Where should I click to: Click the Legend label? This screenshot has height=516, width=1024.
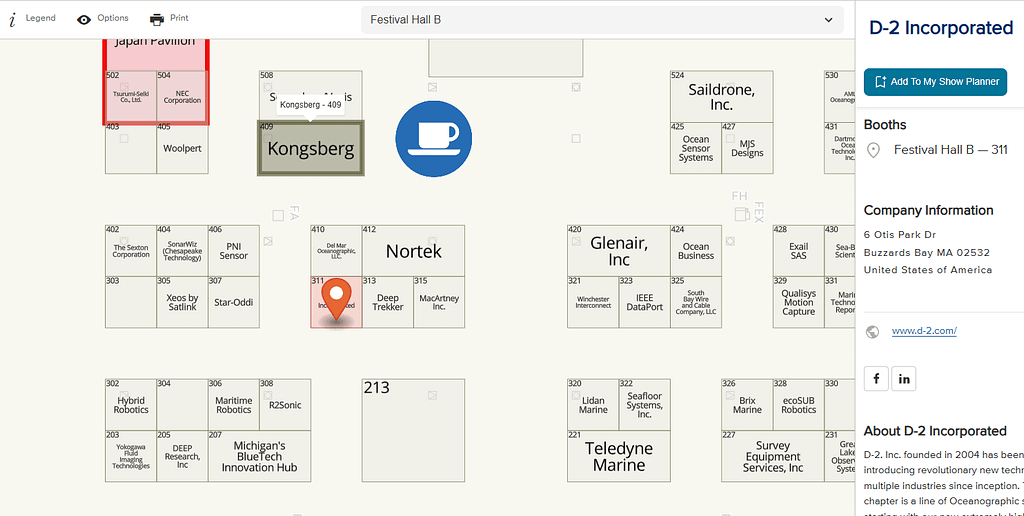tap(40, 18)
